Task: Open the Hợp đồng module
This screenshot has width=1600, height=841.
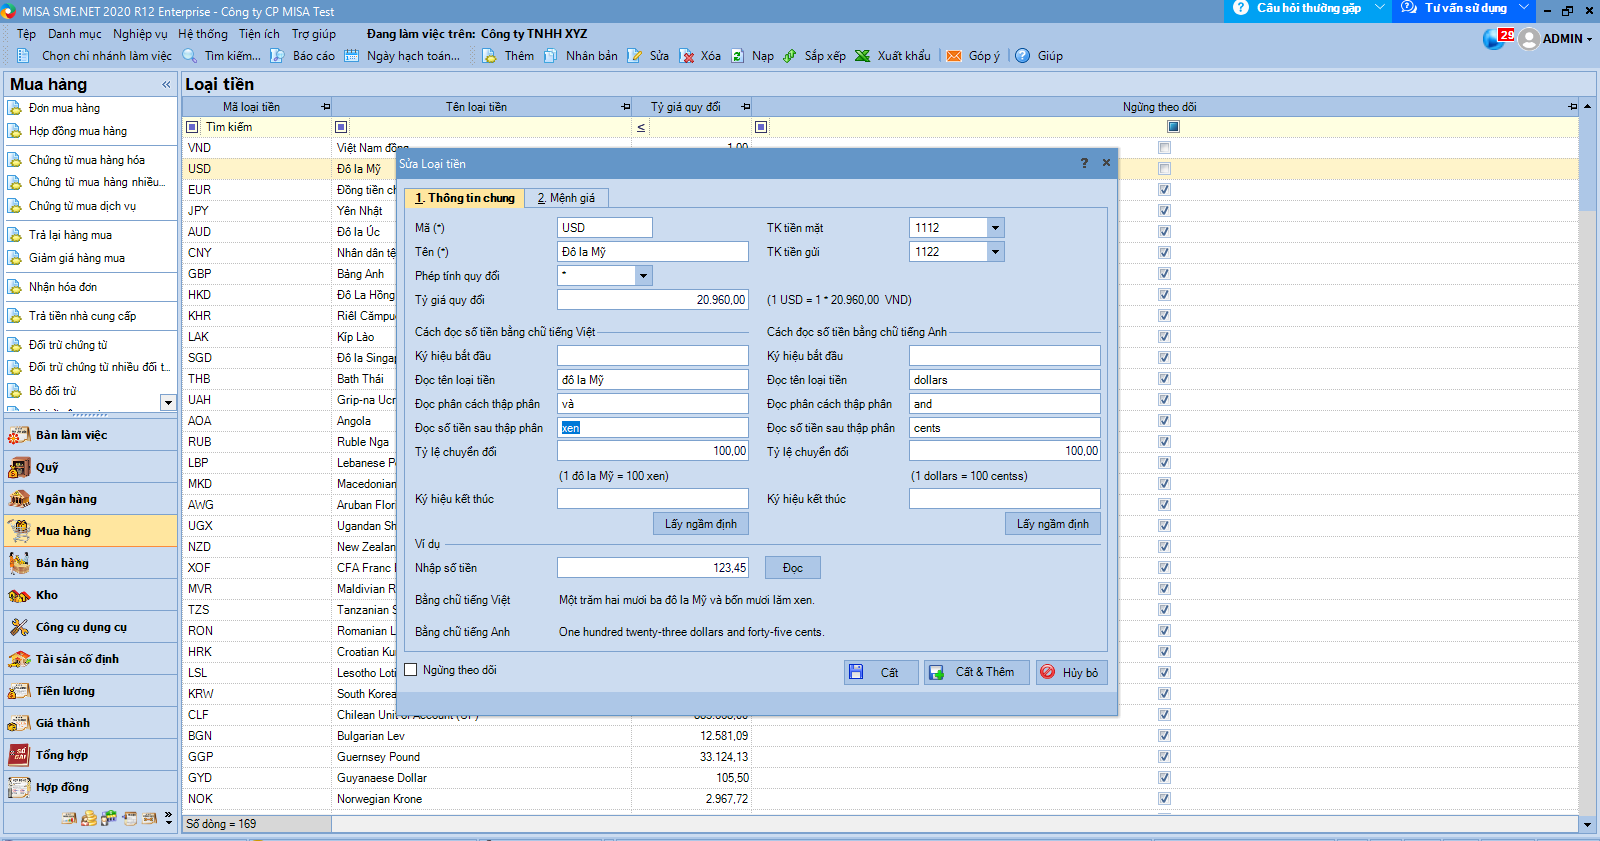Action: [x=91, y=787]
